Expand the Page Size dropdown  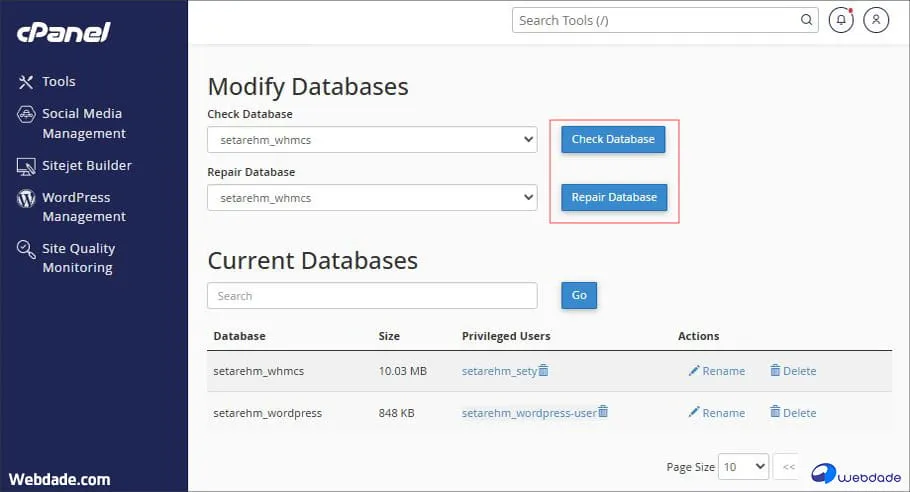coord(745,466)
